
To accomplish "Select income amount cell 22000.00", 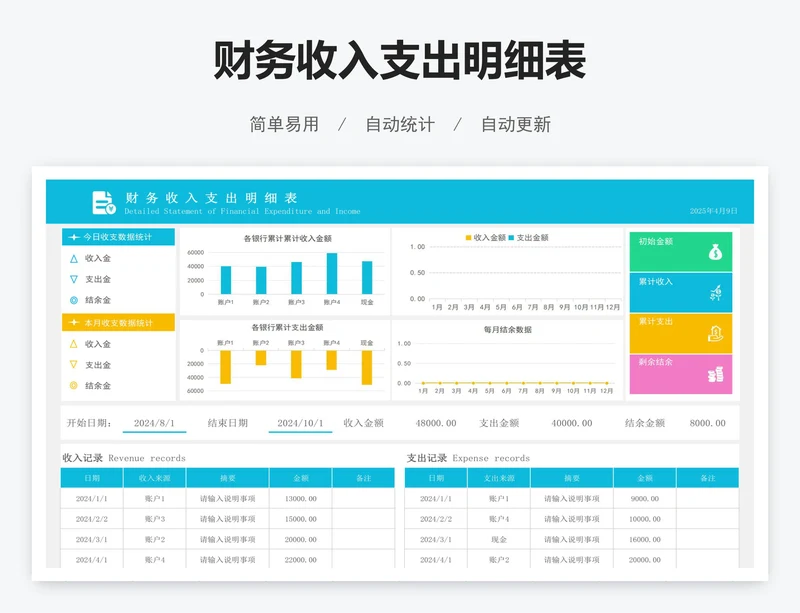I will [x=301, y=559].
